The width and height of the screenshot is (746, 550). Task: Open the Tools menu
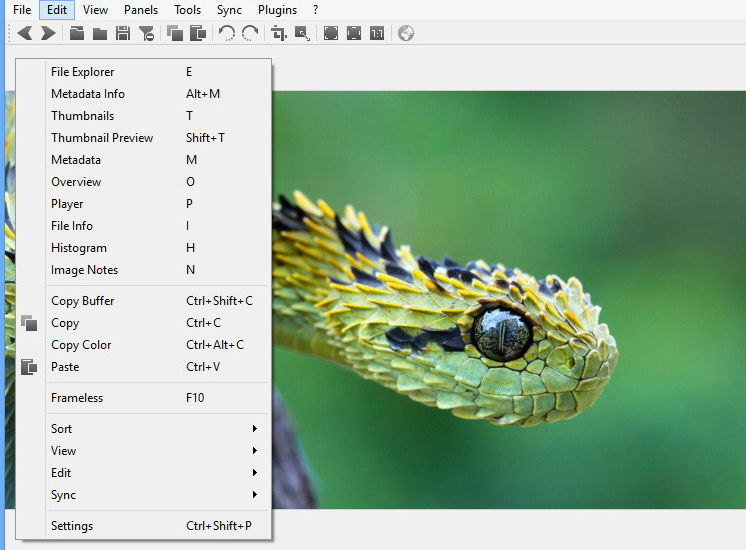tap(187, 10)
